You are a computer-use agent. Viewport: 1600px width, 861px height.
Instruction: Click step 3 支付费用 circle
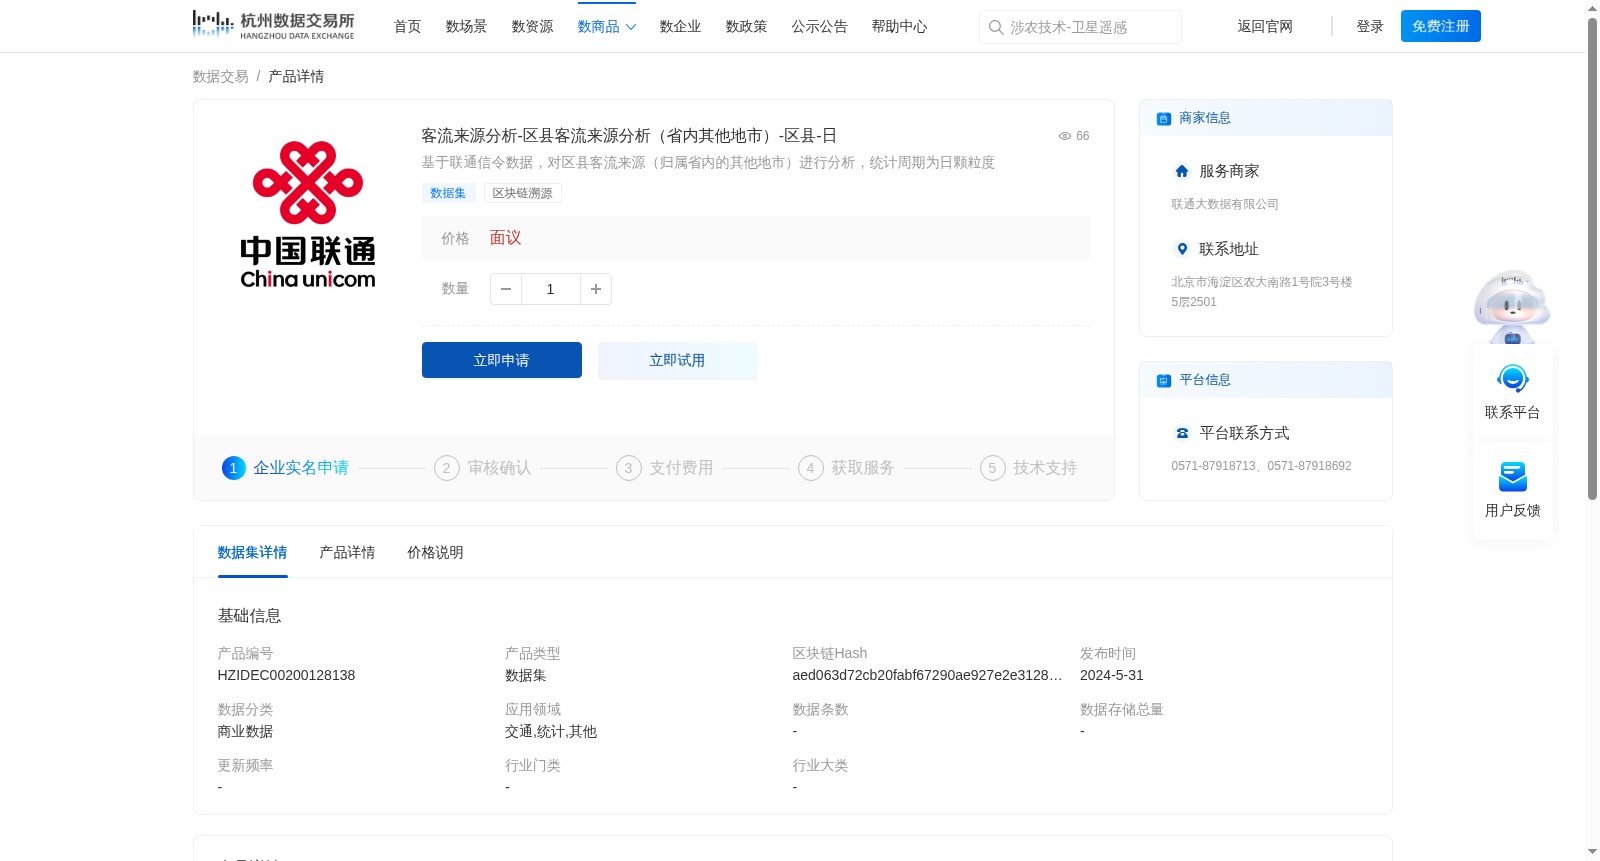629,468
